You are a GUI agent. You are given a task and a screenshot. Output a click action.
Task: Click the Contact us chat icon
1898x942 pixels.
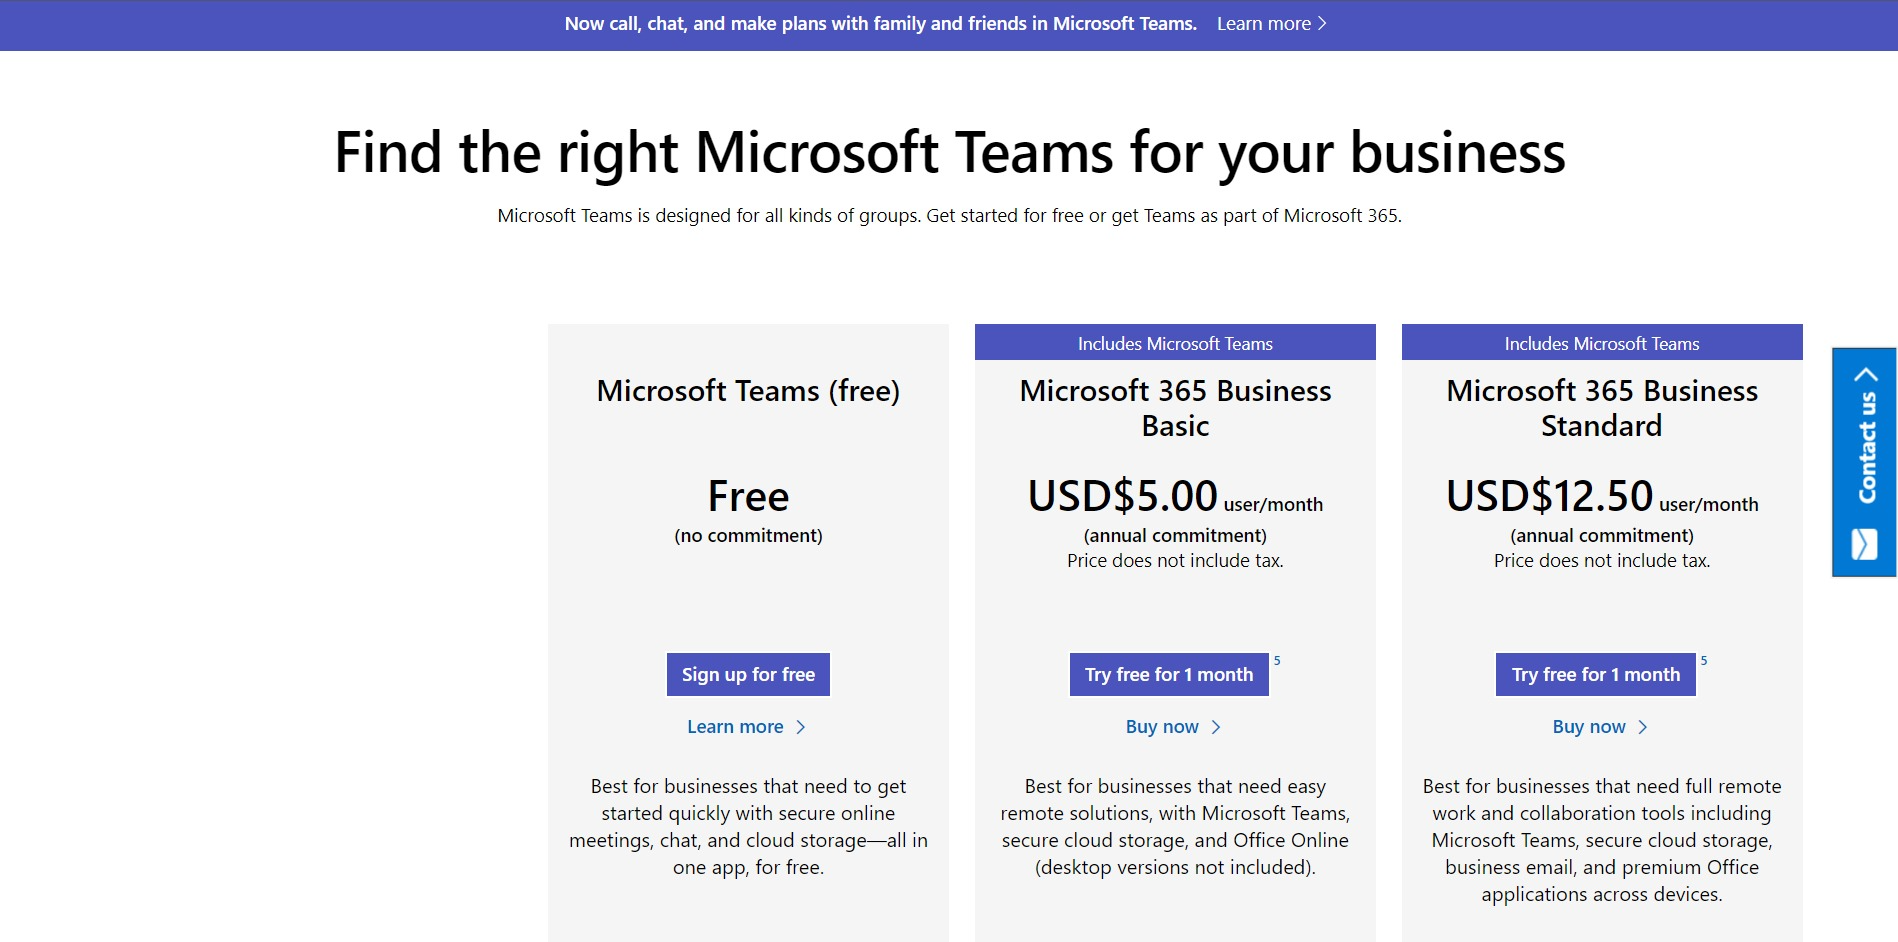[1864, 544]
